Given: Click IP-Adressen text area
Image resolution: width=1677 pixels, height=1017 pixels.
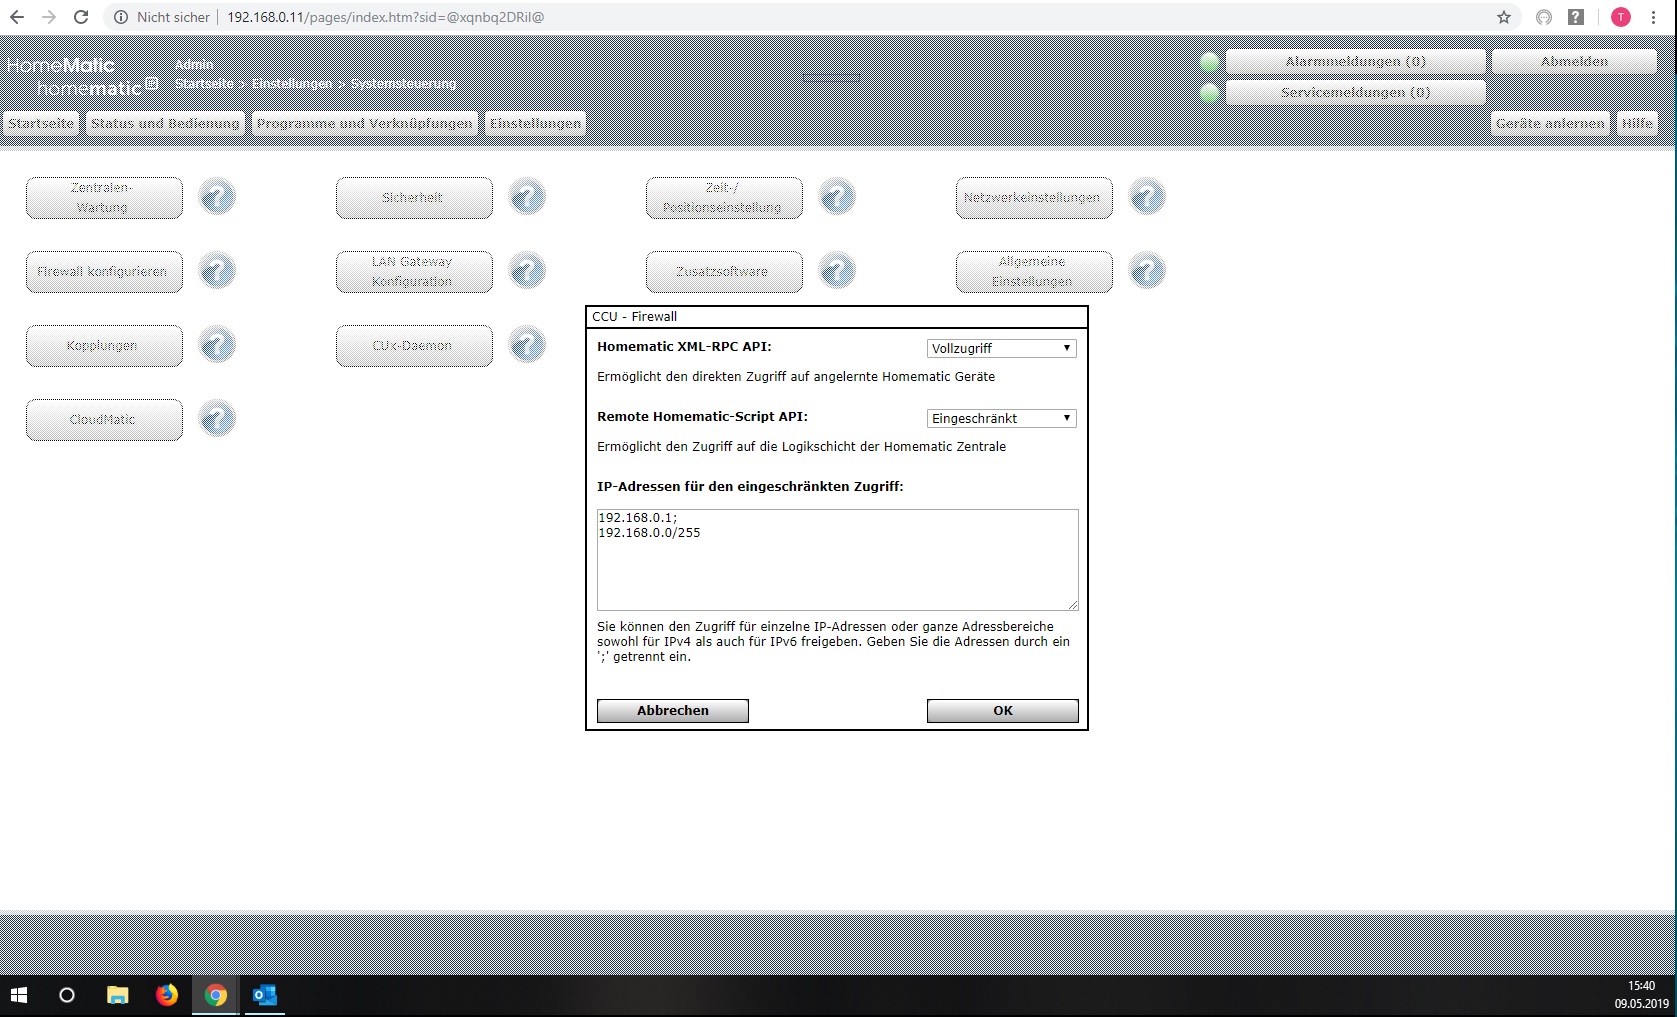Looking at the screenshot, I should pos(837,559).
